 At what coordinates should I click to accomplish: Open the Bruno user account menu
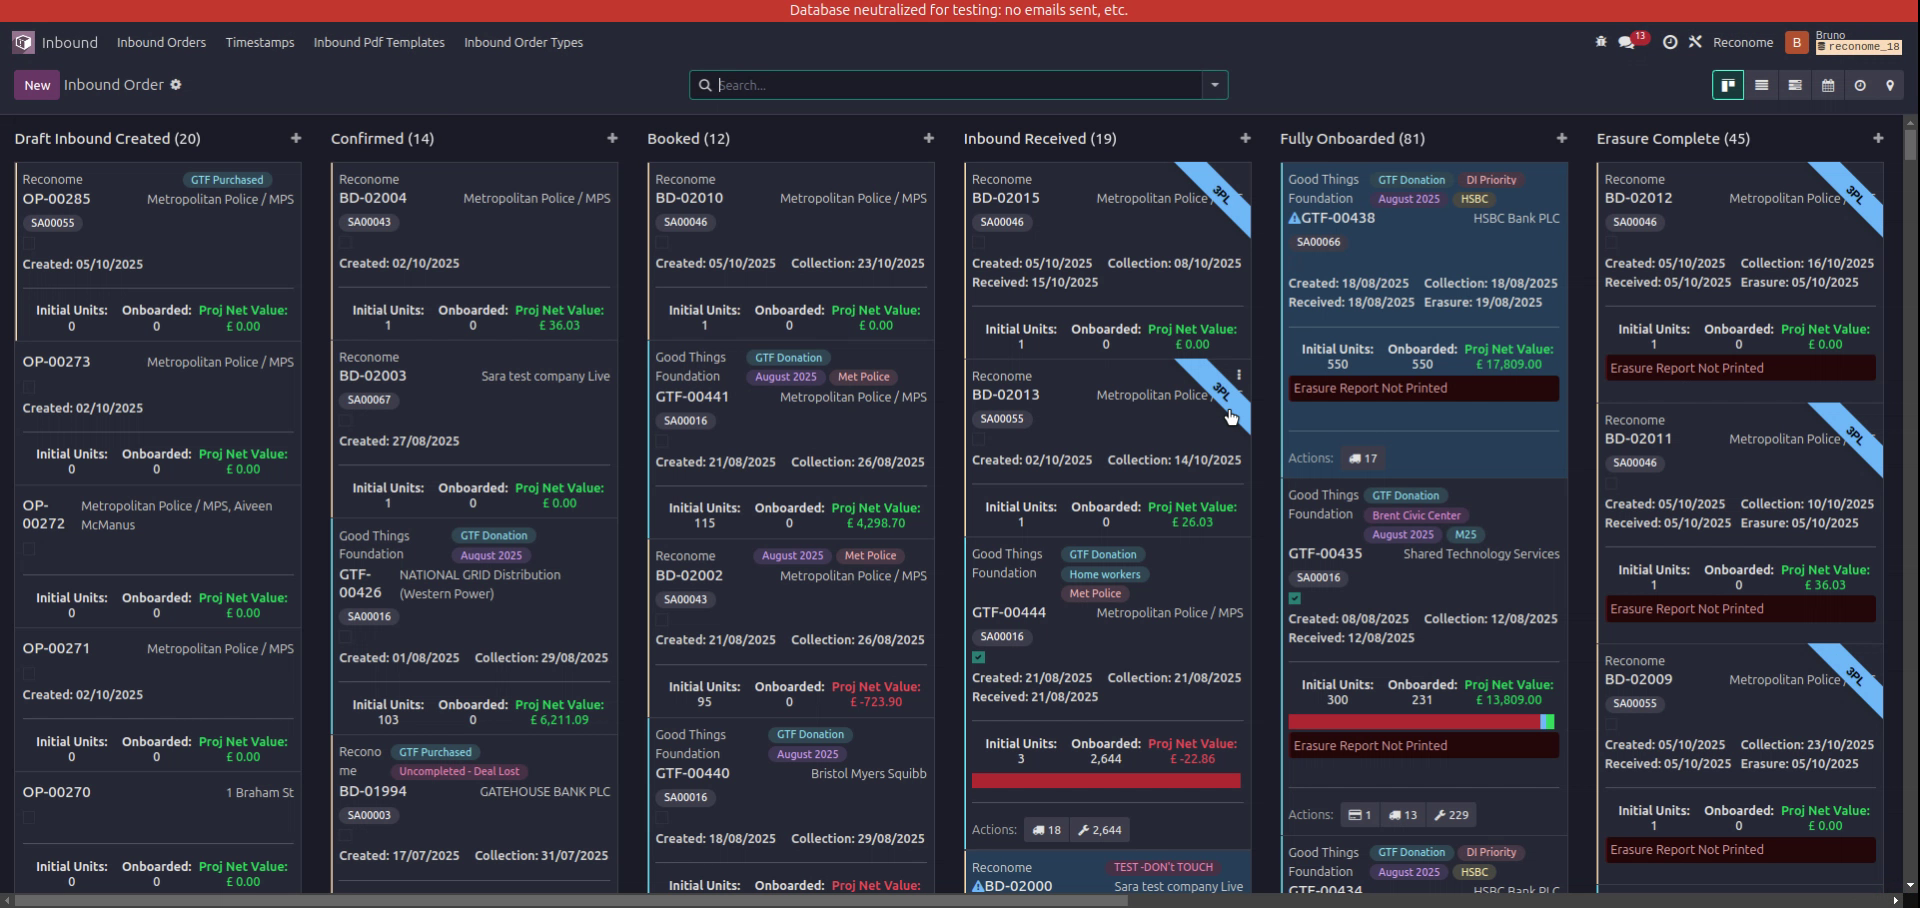click(1830, 42)
